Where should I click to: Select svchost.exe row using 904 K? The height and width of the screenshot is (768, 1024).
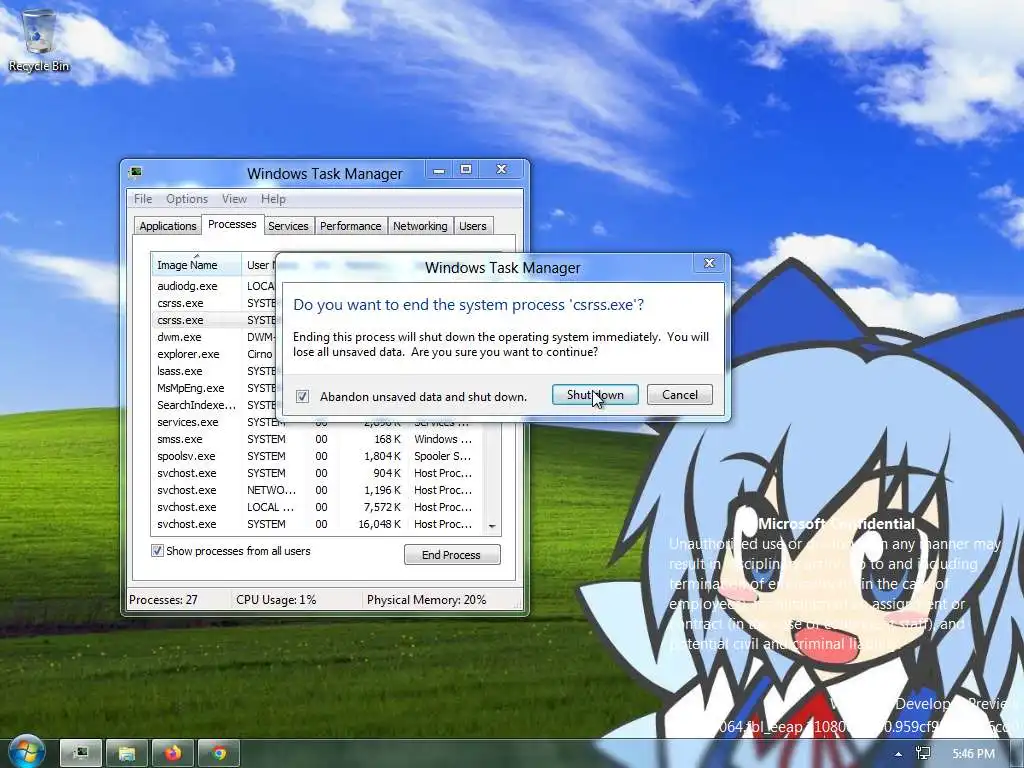(319, 473)
